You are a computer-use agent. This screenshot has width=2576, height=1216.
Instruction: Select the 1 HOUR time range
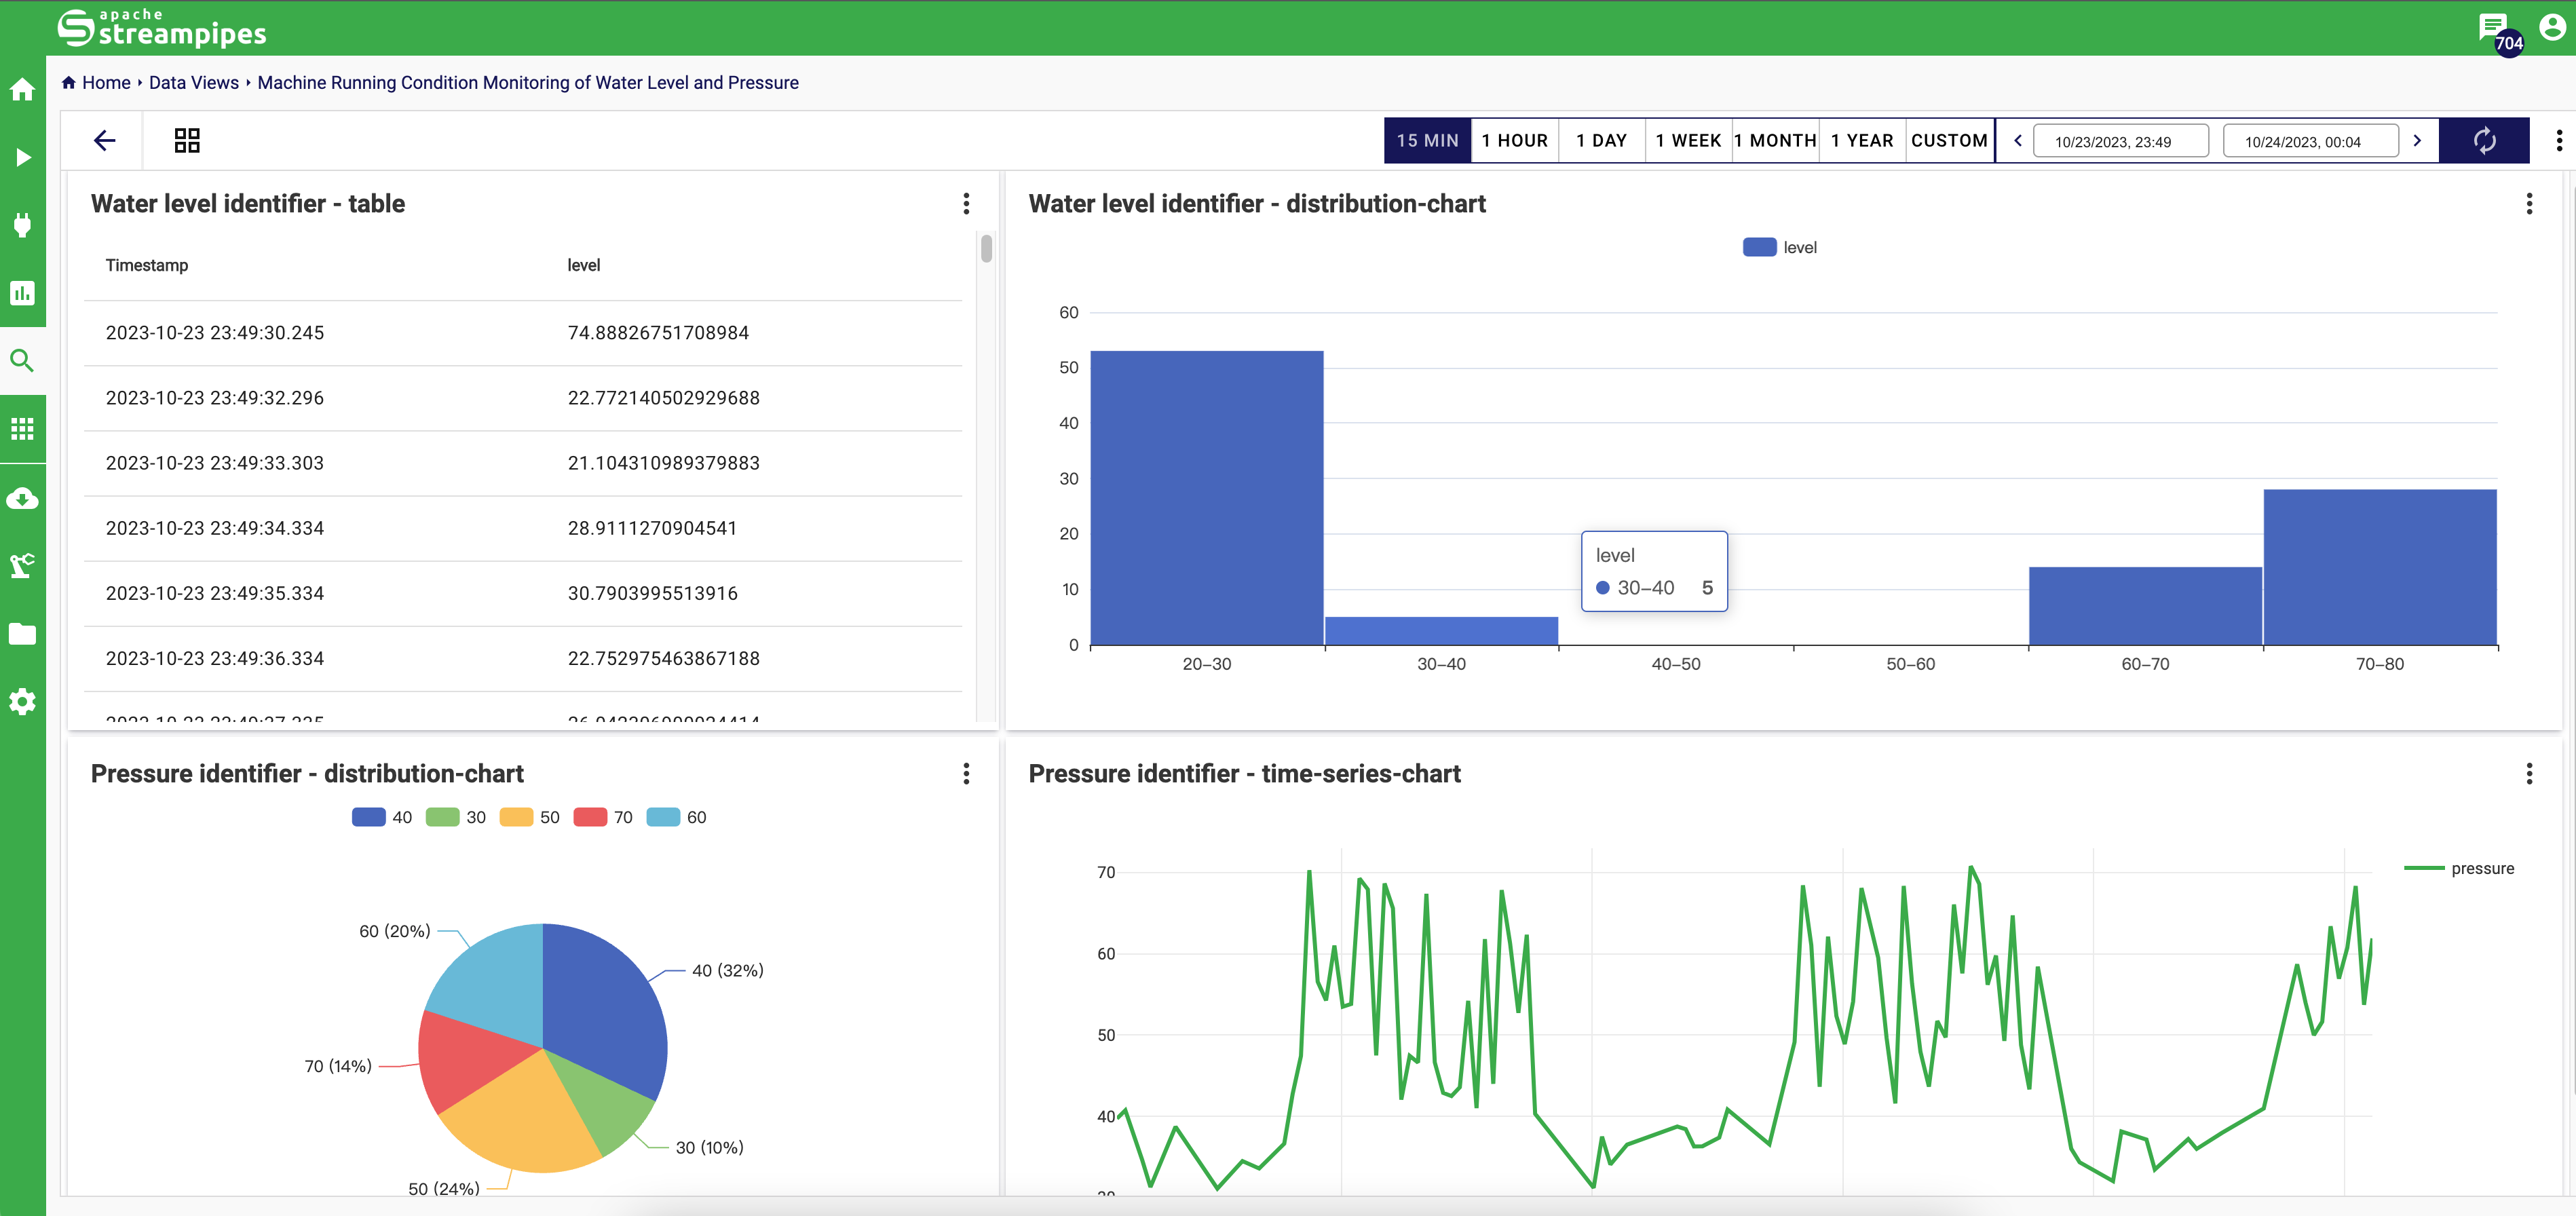tap(1514, 141)
